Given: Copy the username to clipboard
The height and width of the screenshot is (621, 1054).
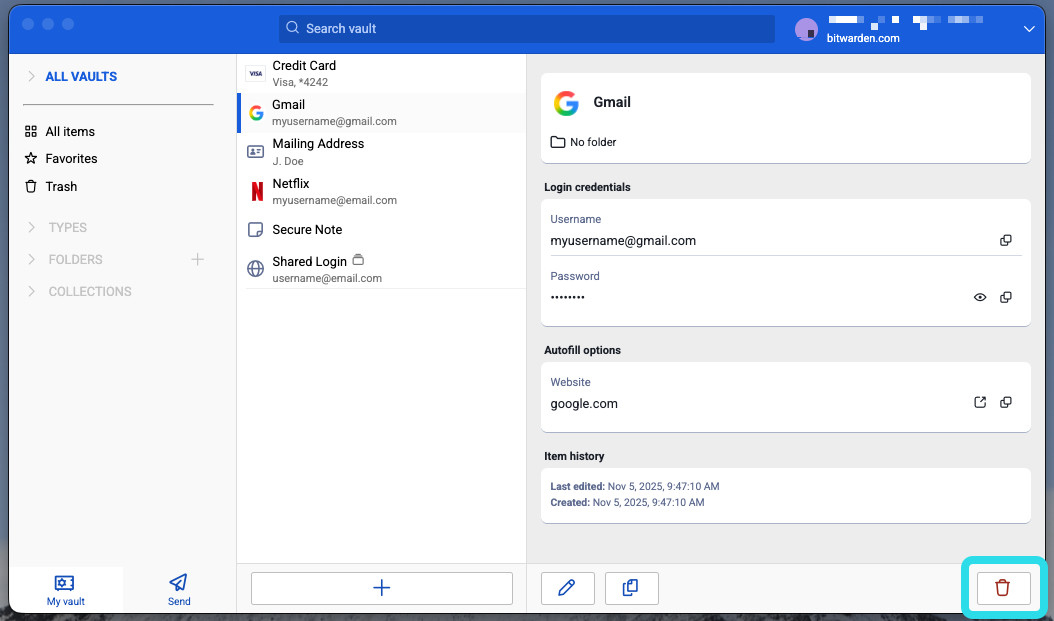Looking at the screenshot, I should coord(1006,241).
